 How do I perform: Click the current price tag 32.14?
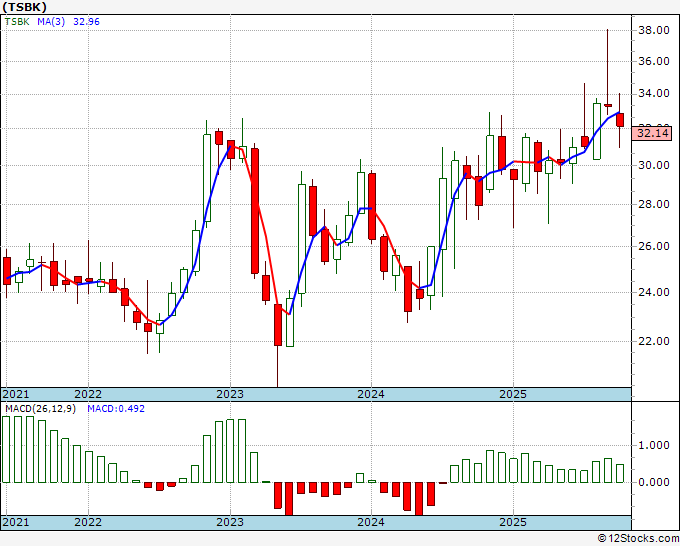(652, 133)
